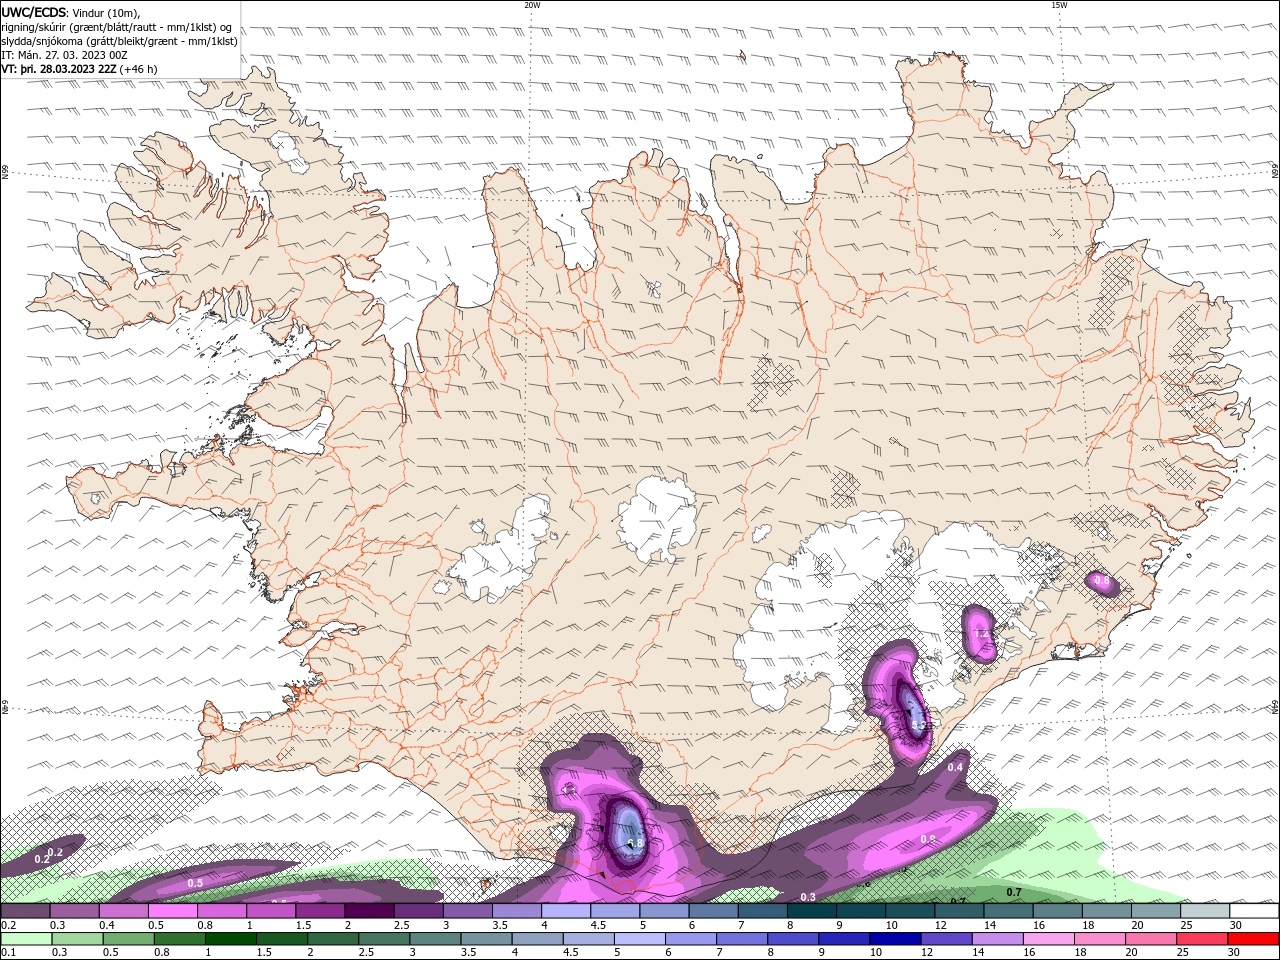The image size is (1280, 960).
Task: Select the darkest green 1 swatch in bottom legend
Action: tap(231, 939)
